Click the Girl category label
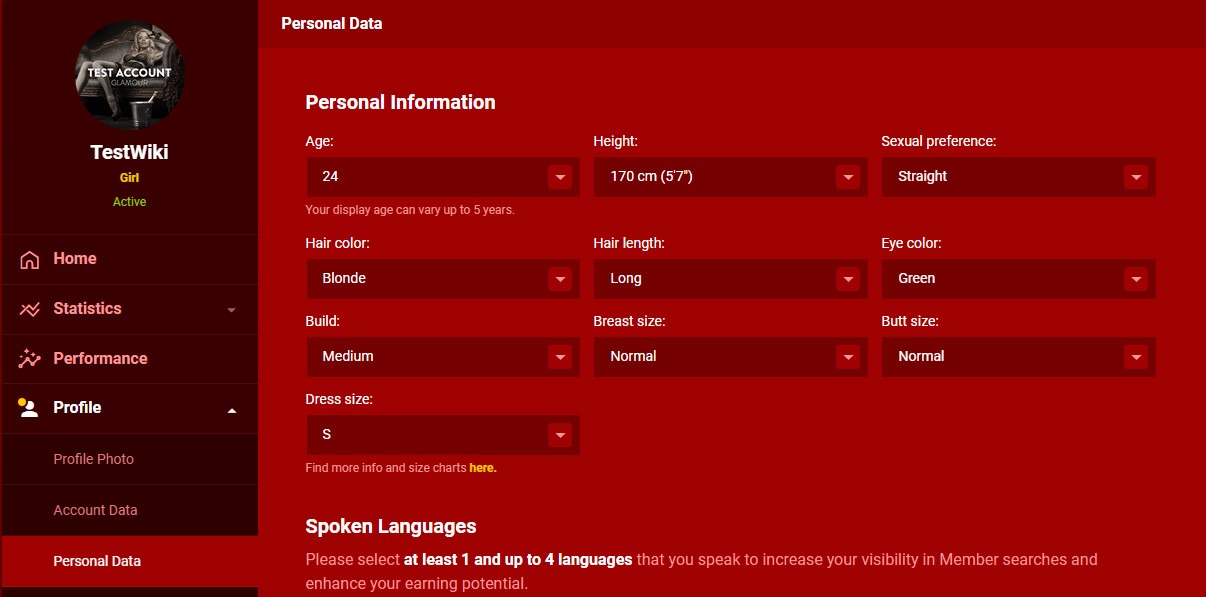Viewport: 1206px width, 597px height. [129, 178]
